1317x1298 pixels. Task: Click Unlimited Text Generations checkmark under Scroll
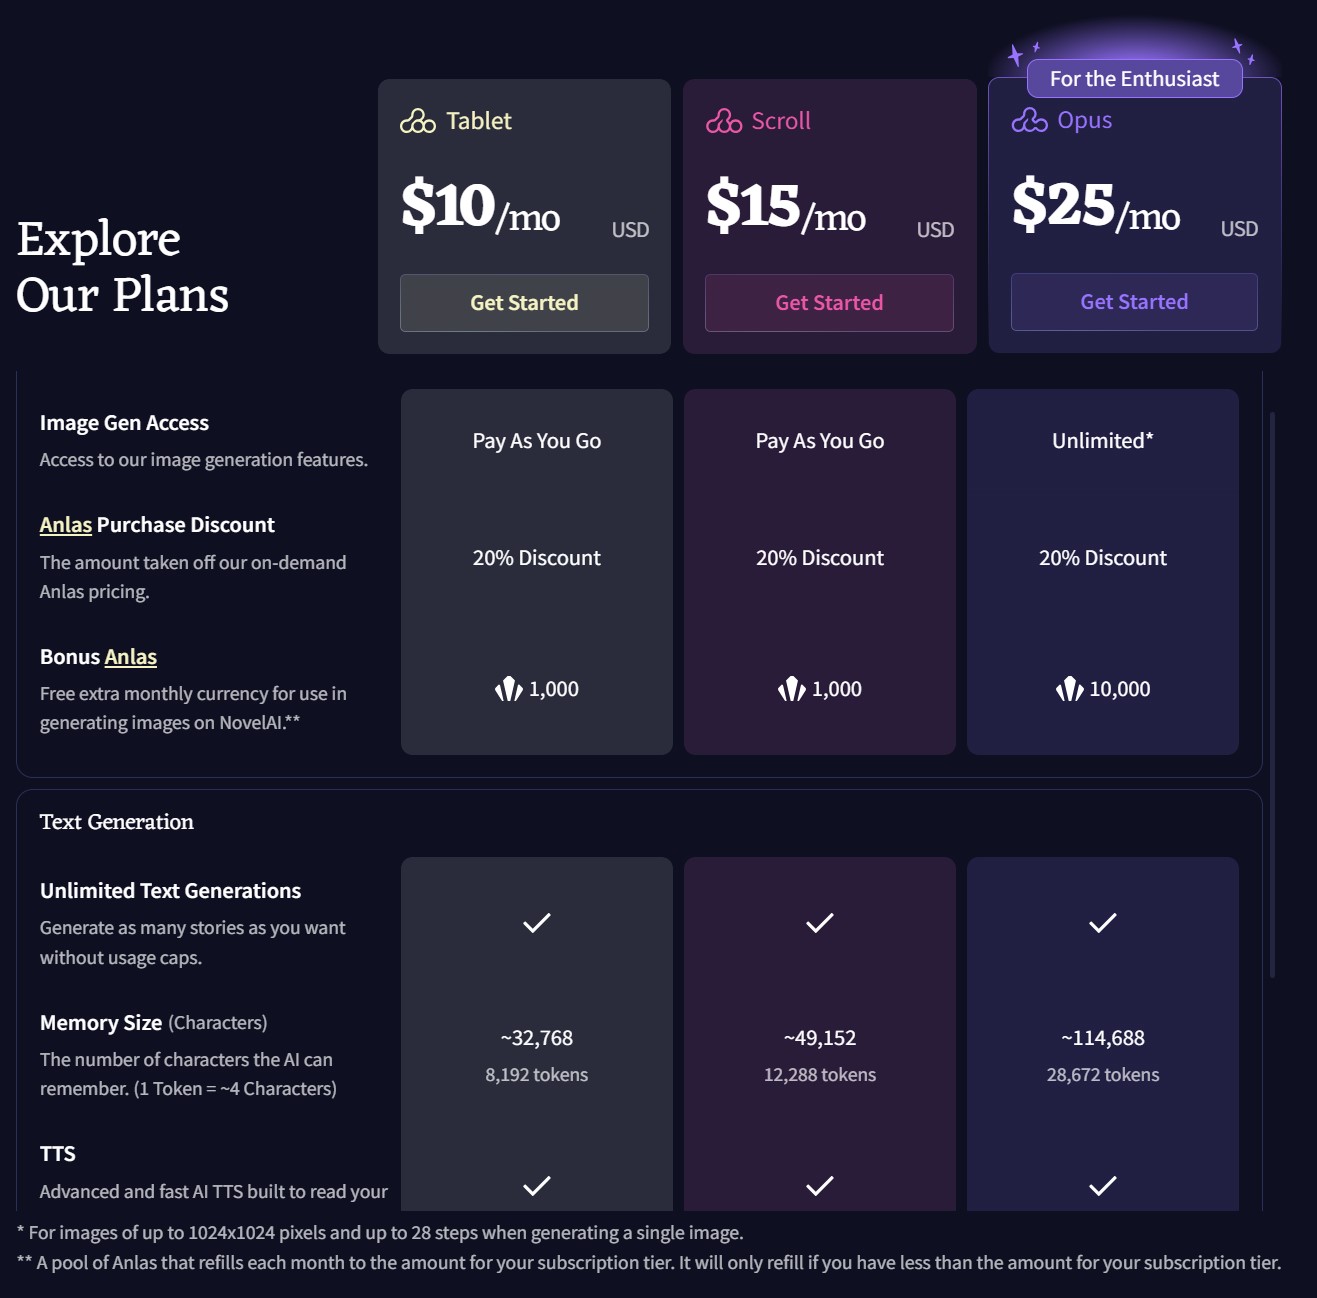click(x=819, y=923)
